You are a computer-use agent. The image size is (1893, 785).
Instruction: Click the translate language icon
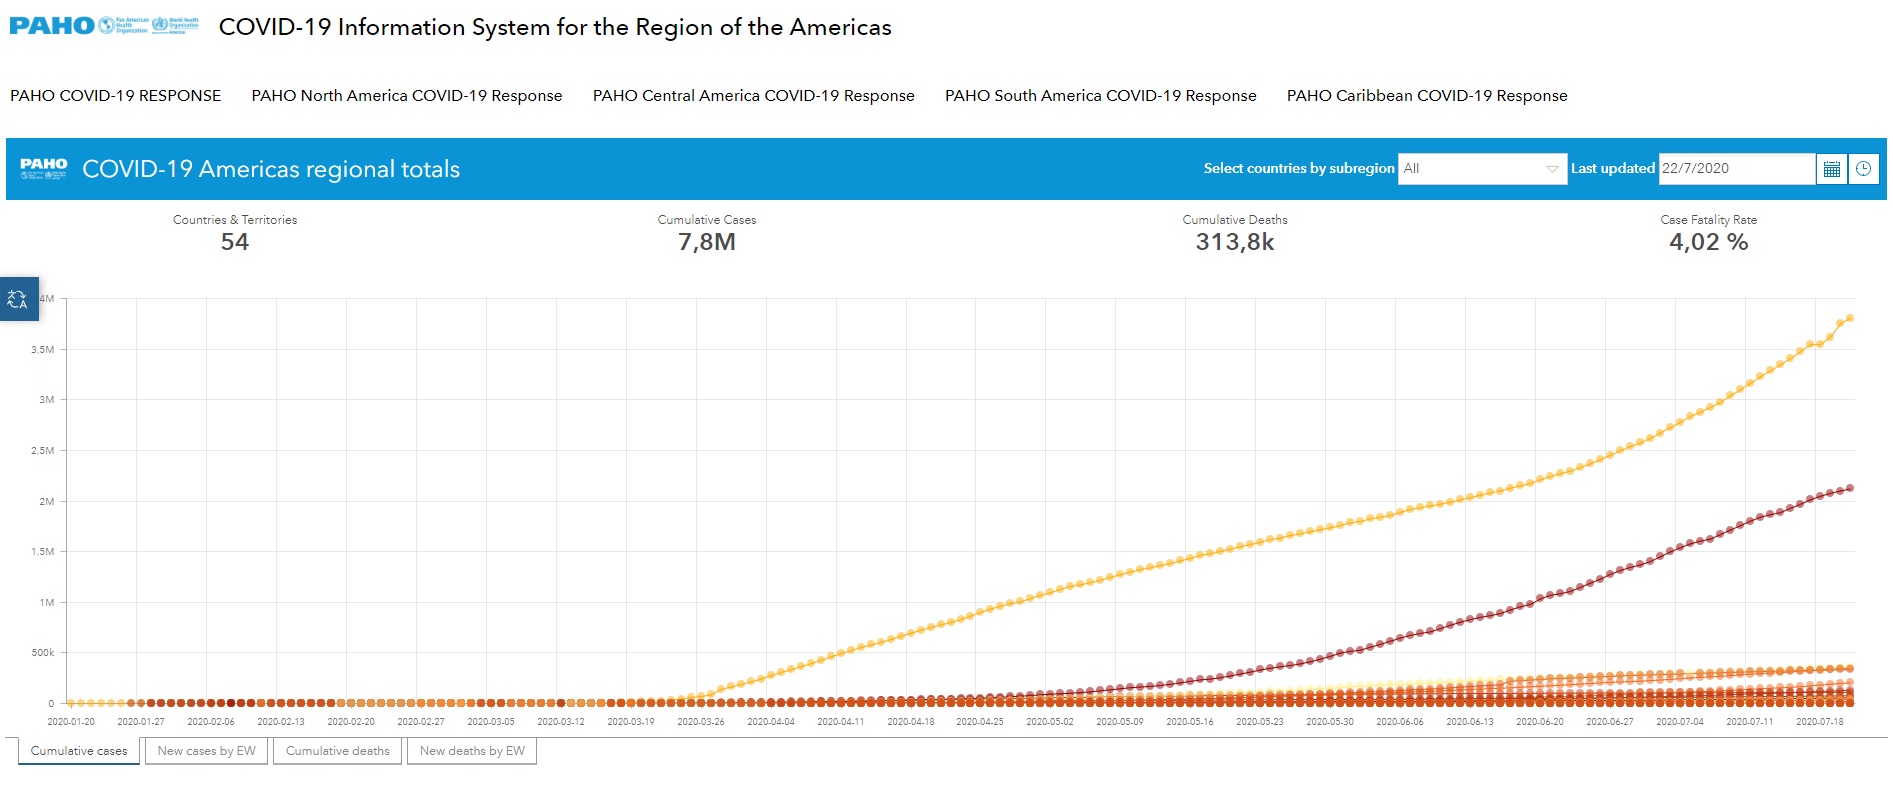18,299
